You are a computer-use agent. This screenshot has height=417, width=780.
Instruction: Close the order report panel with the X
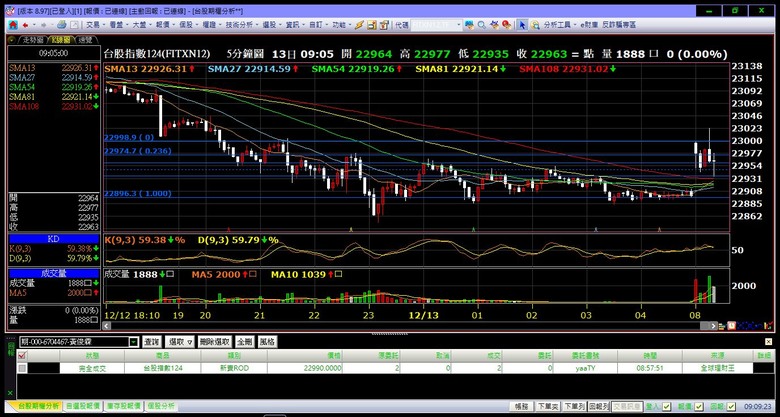click(x=769, y=342)
